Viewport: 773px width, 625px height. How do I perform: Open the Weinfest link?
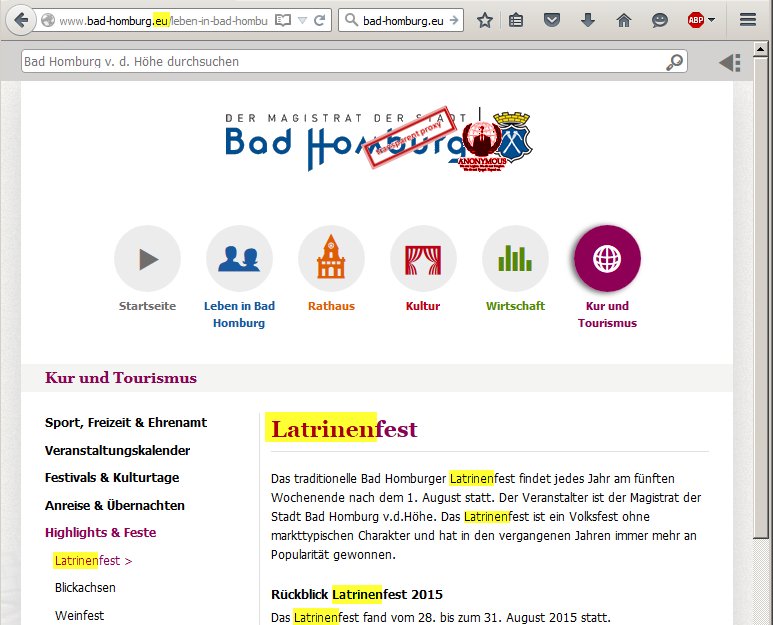click(79, 615)
